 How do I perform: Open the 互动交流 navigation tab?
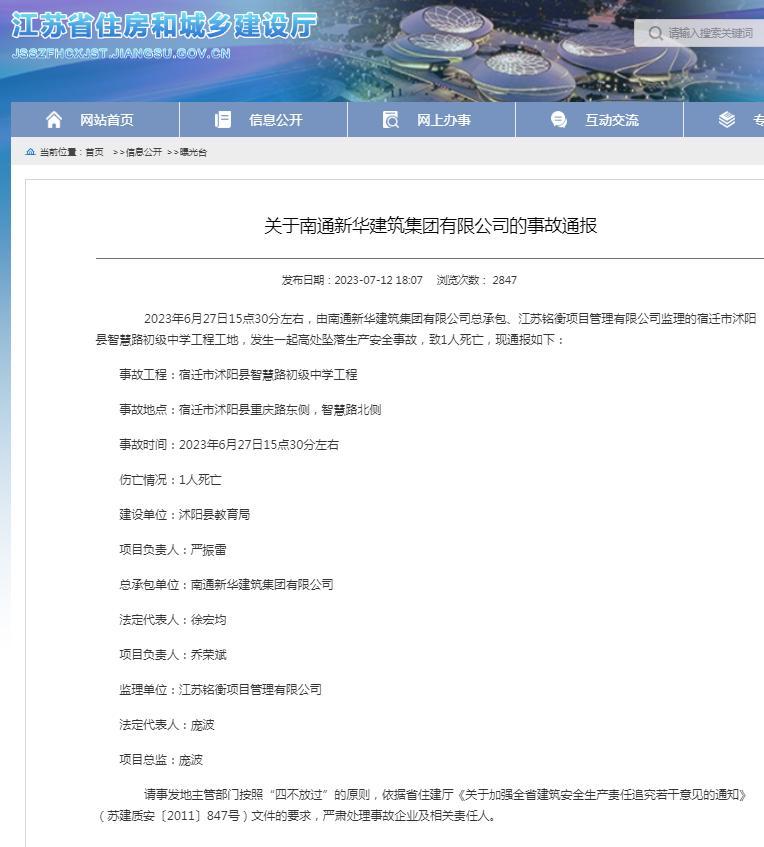(x=600, y=119)
